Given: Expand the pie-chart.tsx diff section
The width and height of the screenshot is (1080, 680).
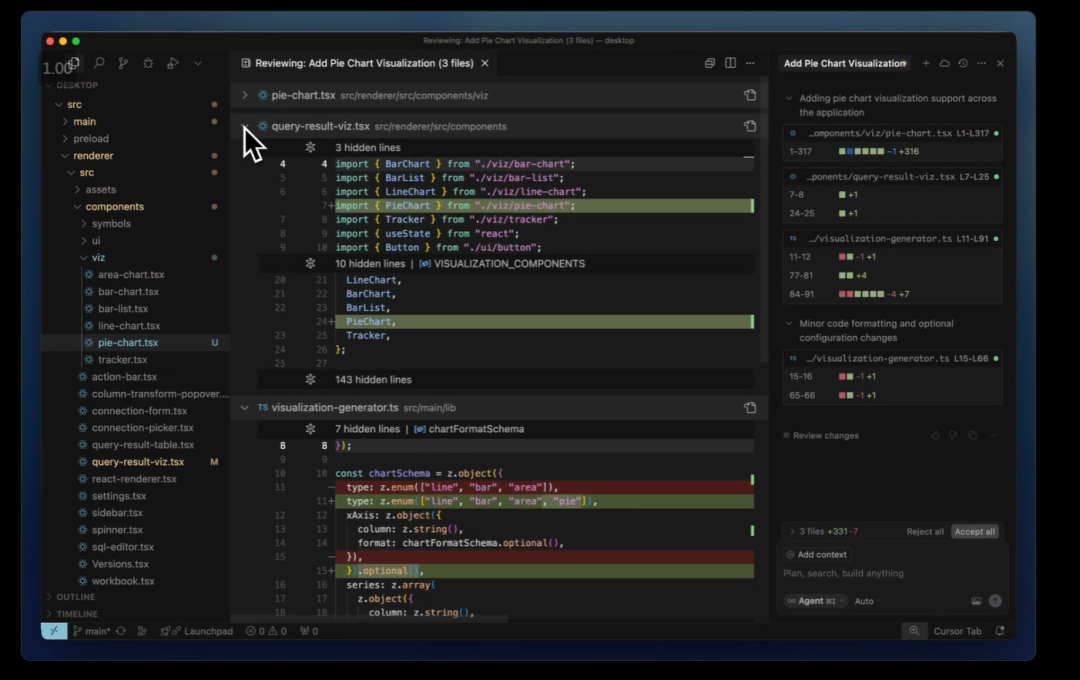Looking at the screenshot, I should (245, 95).
